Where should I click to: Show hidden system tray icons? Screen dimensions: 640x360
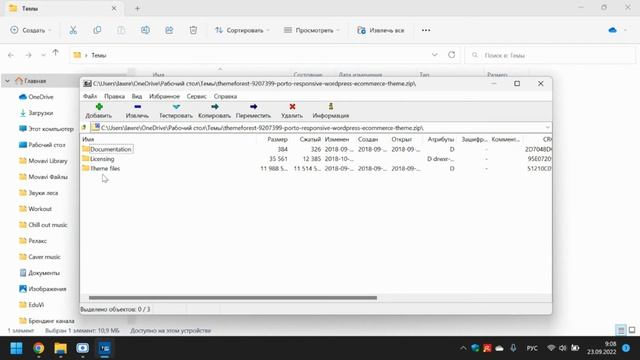463,348
